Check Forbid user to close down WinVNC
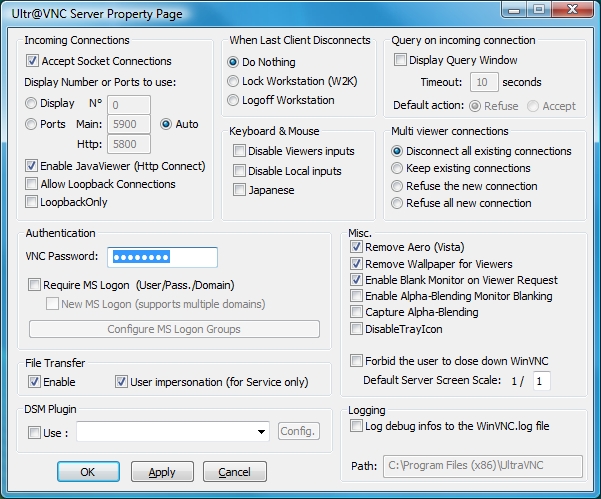601x499 pixels. [356, 361]
